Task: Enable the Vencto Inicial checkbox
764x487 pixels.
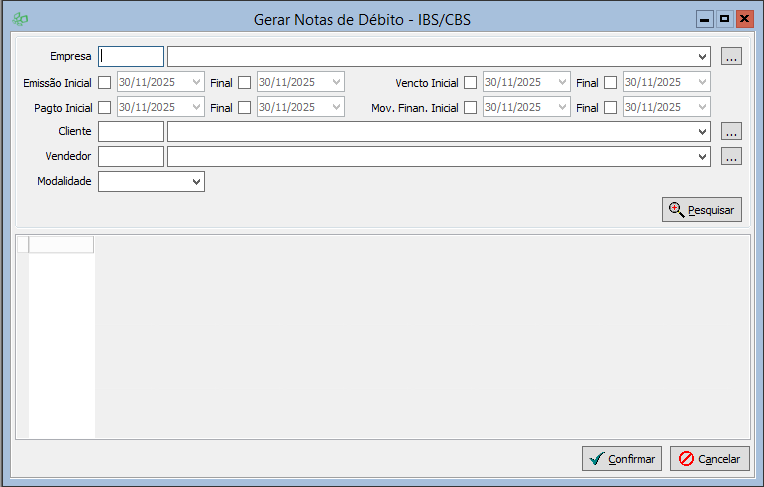Action: coord(471,82)
